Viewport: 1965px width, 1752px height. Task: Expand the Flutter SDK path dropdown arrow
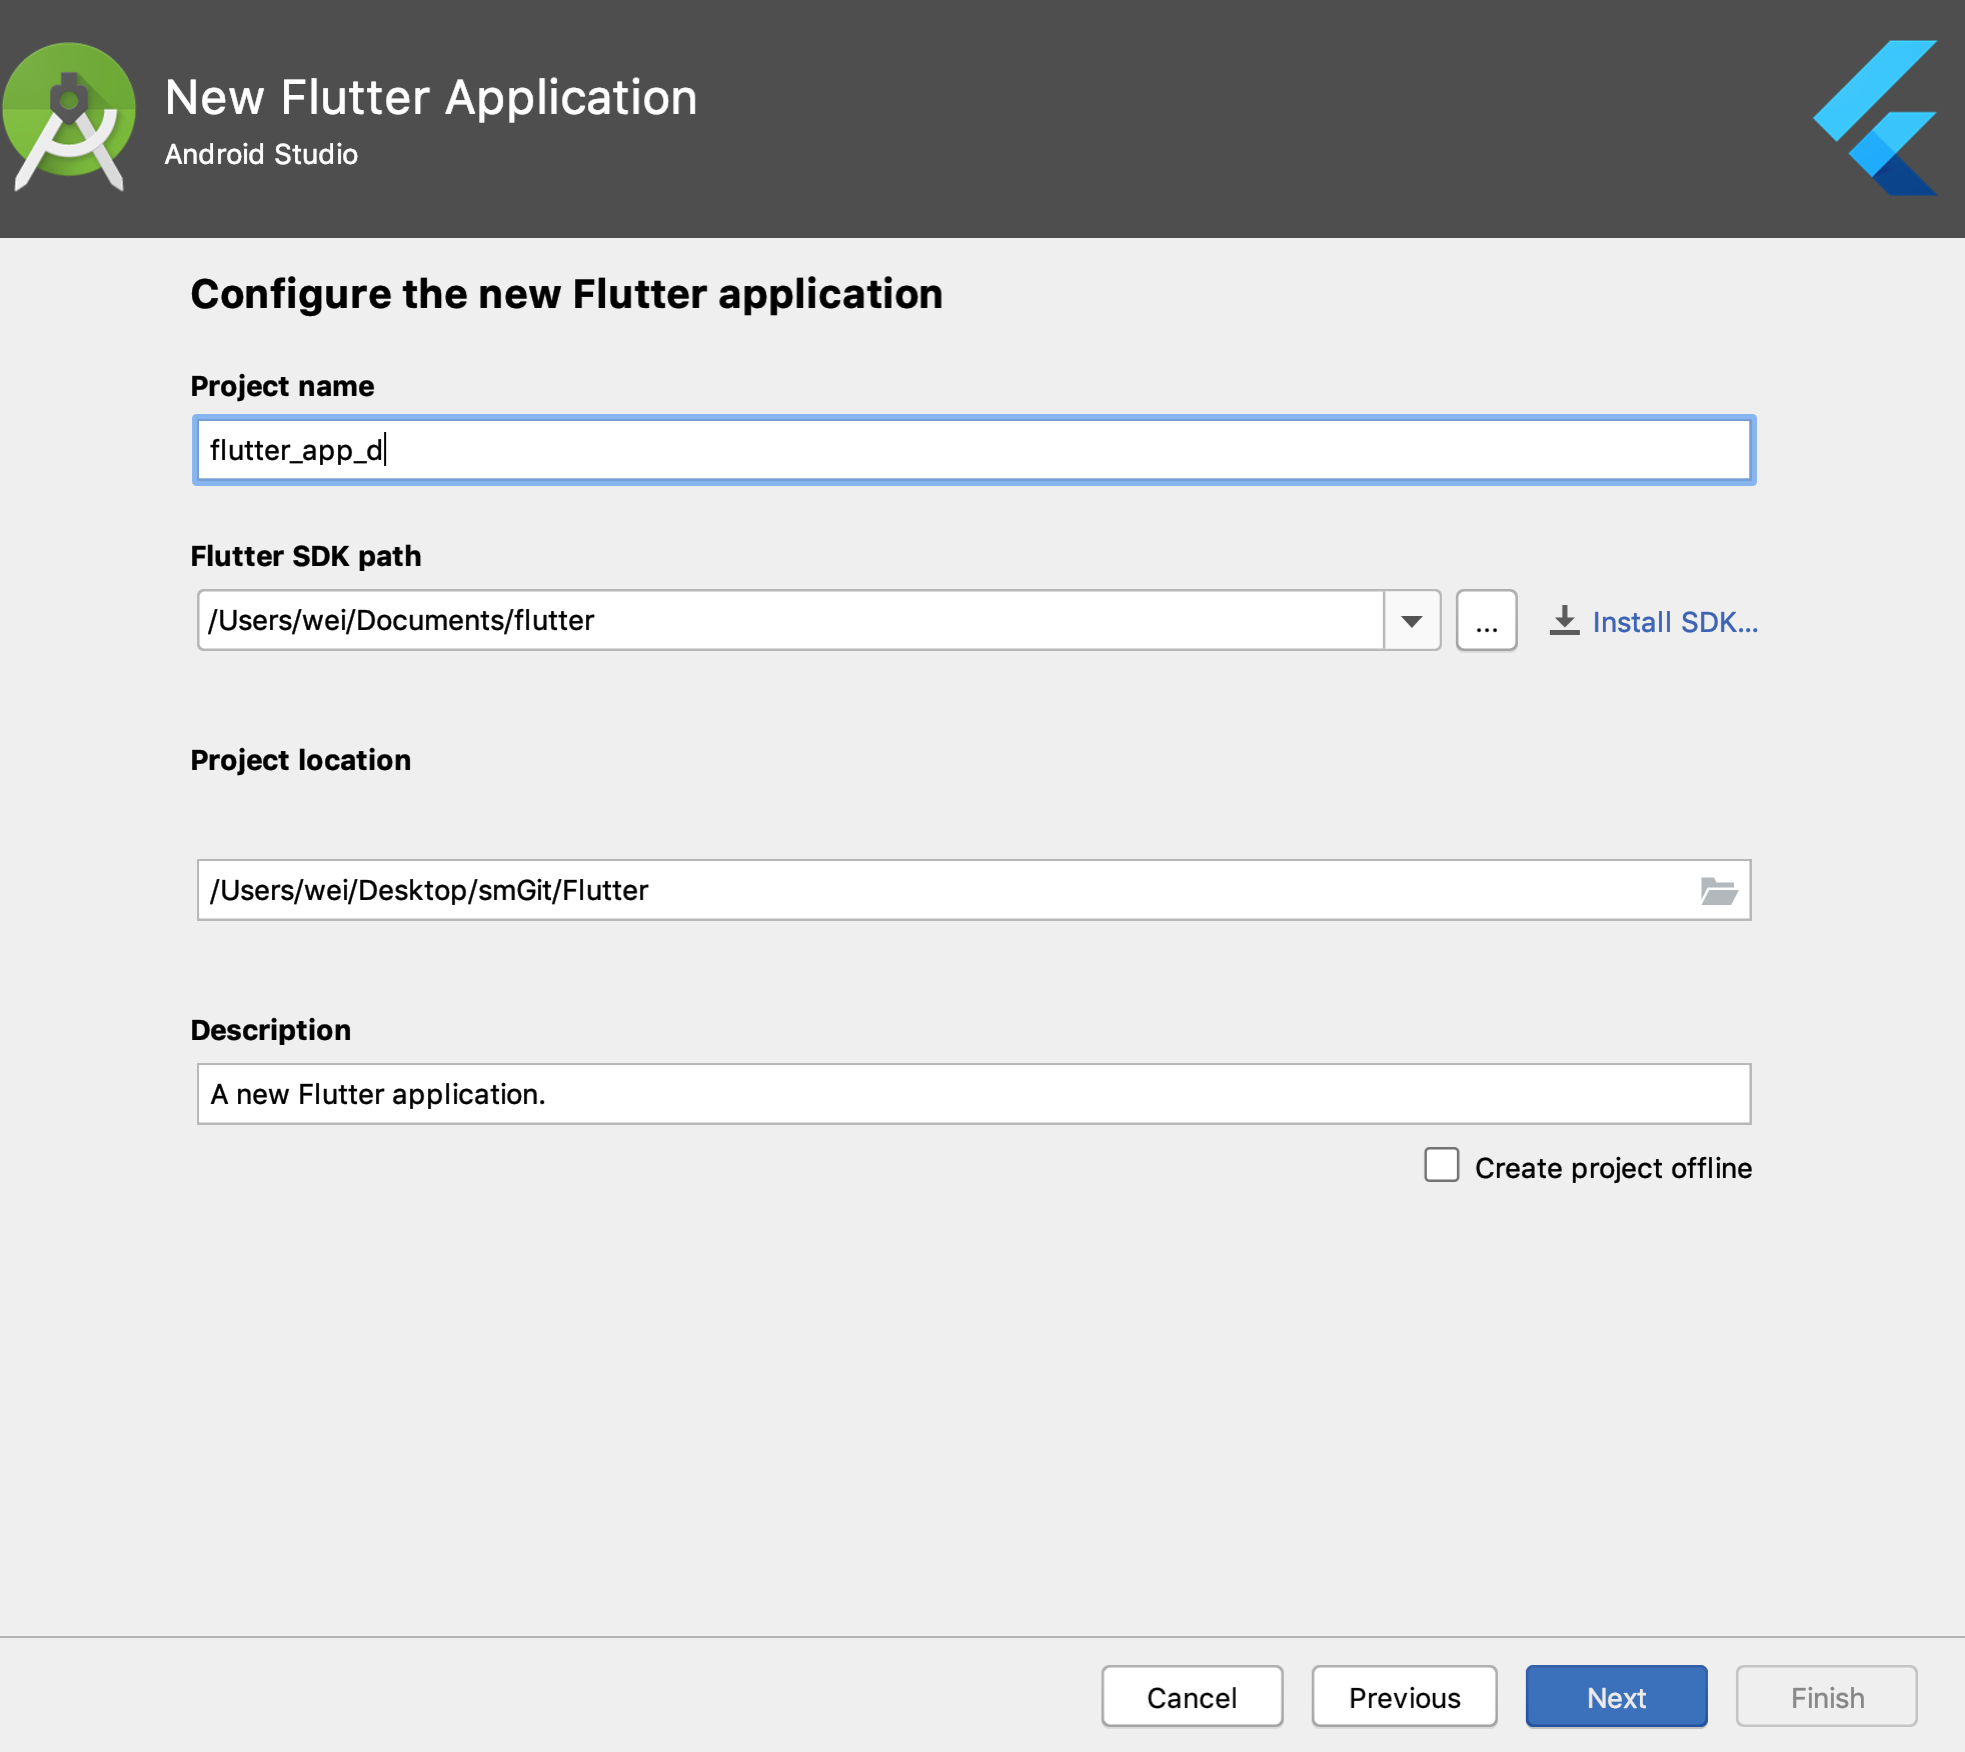(x=1411, y=621)
